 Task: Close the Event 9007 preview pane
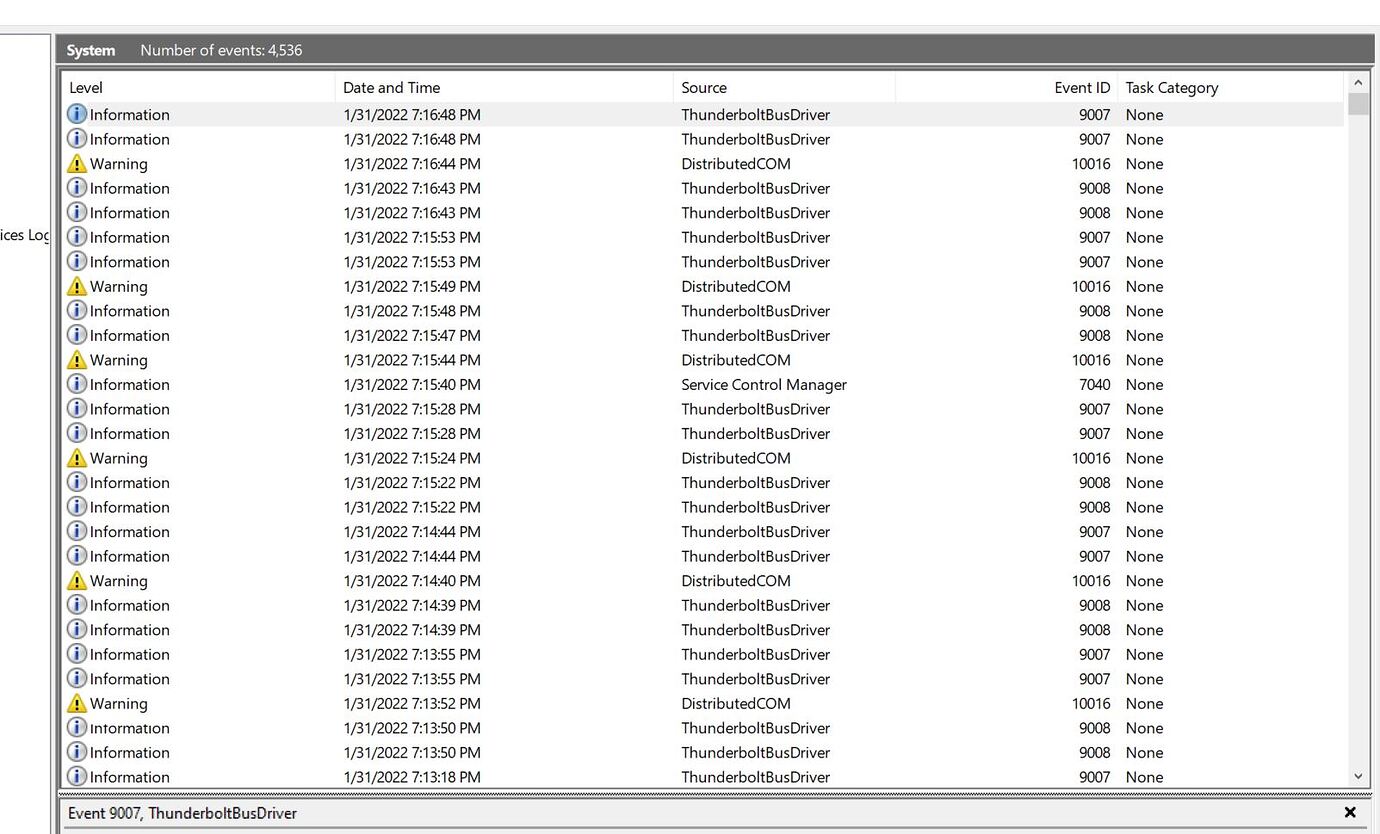[x=1350, y=812]
